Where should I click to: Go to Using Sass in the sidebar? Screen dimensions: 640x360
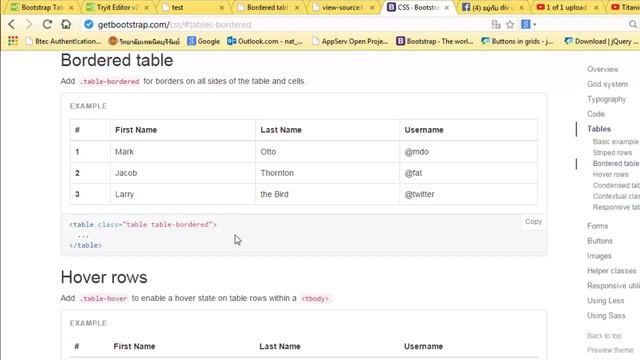pos(606,316)
